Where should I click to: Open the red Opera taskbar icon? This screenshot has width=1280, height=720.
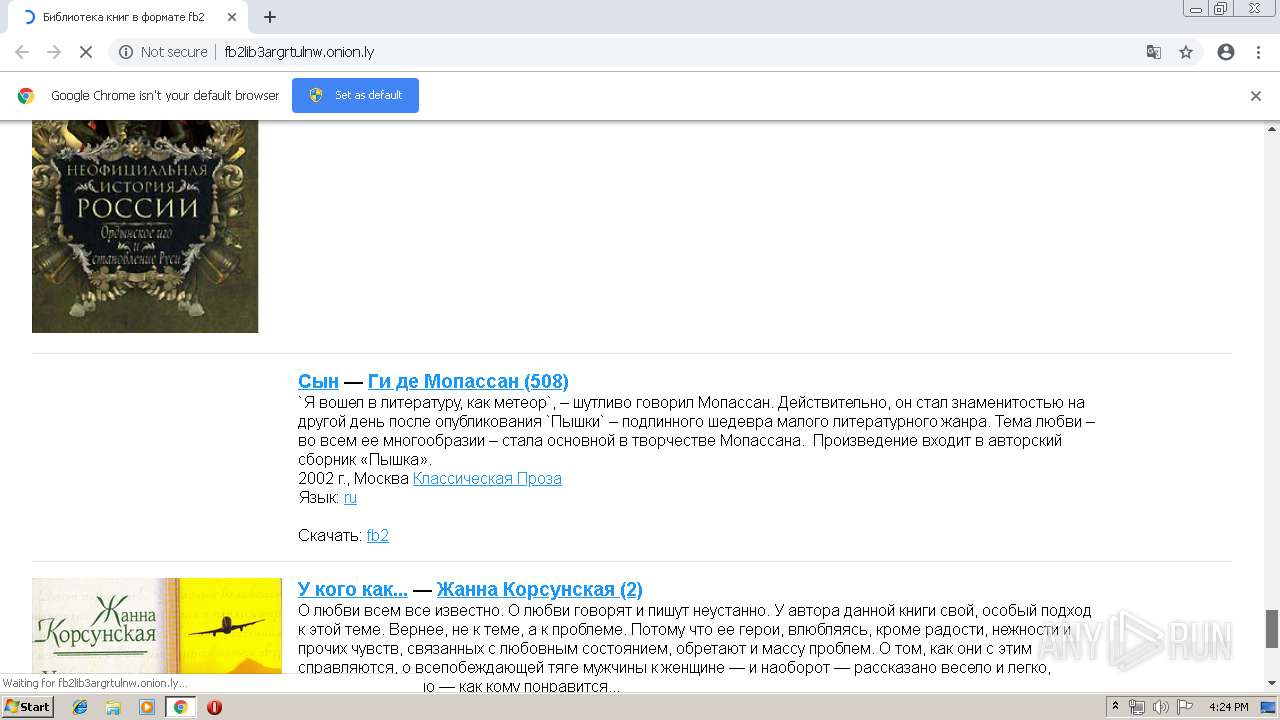pos(214,707)
